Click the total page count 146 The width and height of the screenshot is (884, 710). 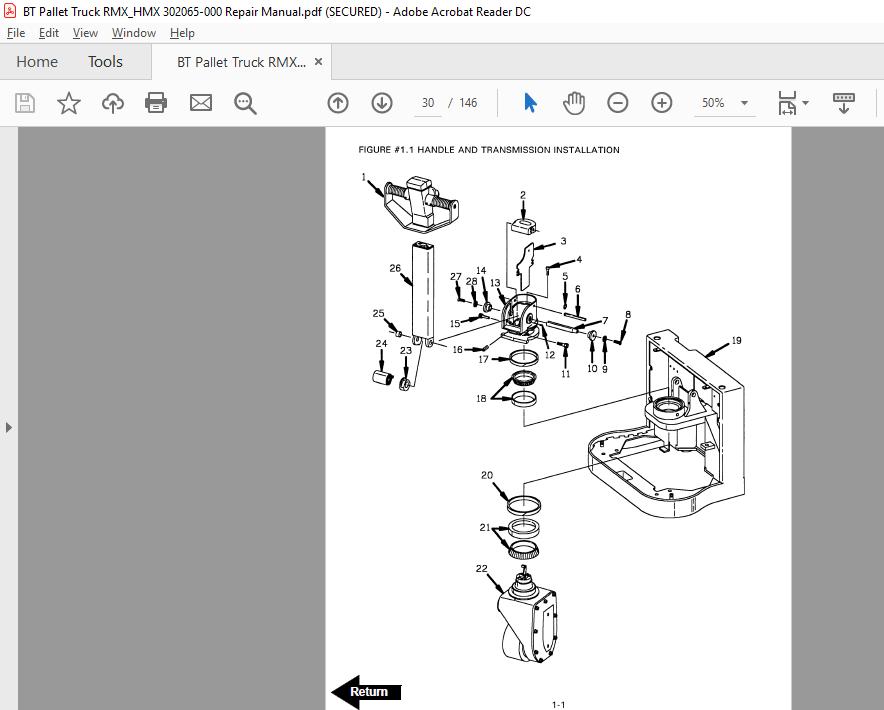click(x=468, y=103)
